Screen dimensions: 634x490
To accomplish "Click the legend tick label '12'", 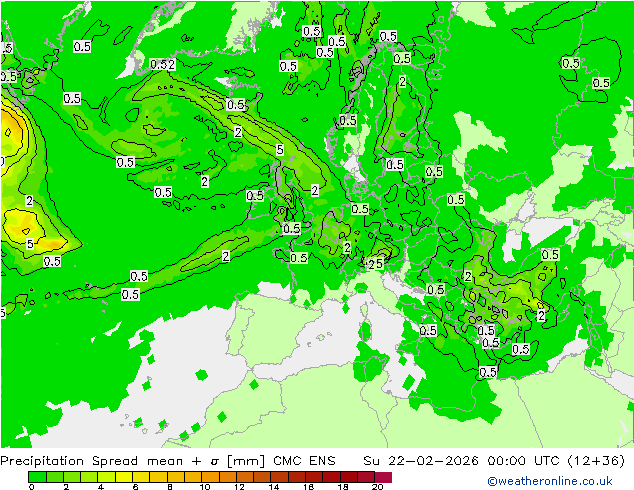I will pyautogui.click(x=239, y=487).
